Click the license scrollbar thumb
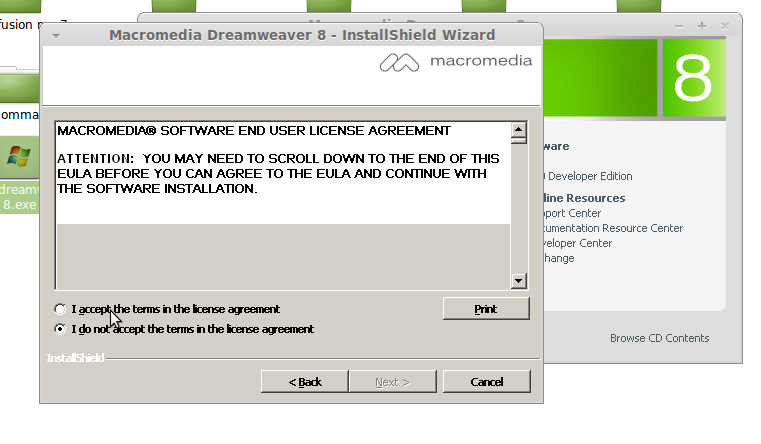Viewport: 761px width, 444px height. point(518,141)
